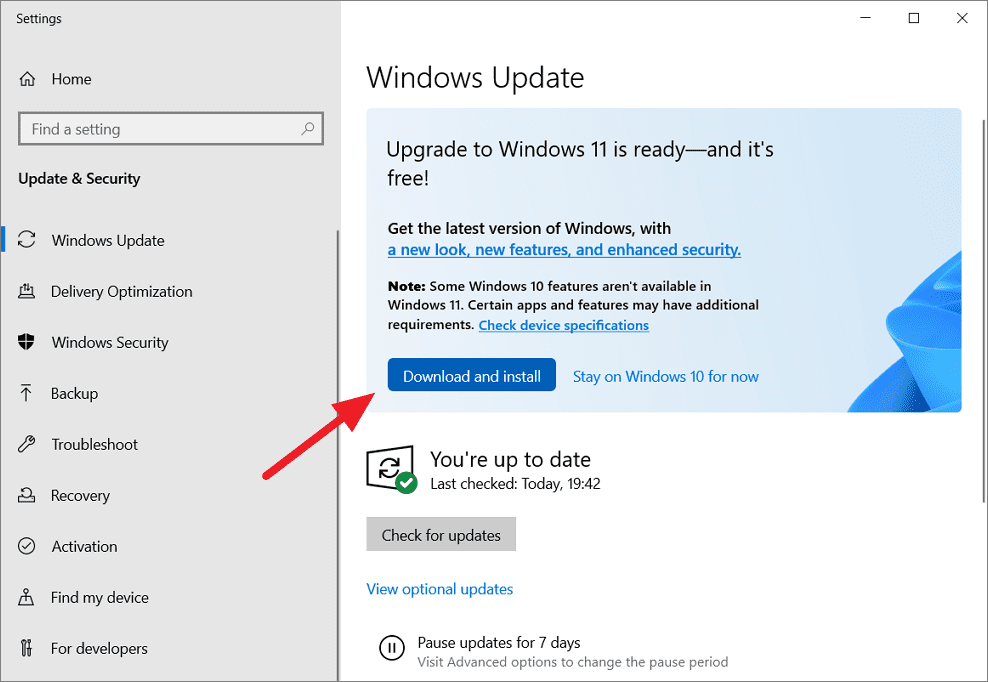Screen dimensions: 988x682
Task: View optional updates
Action: pyautogui.click(x=439, y=589)
